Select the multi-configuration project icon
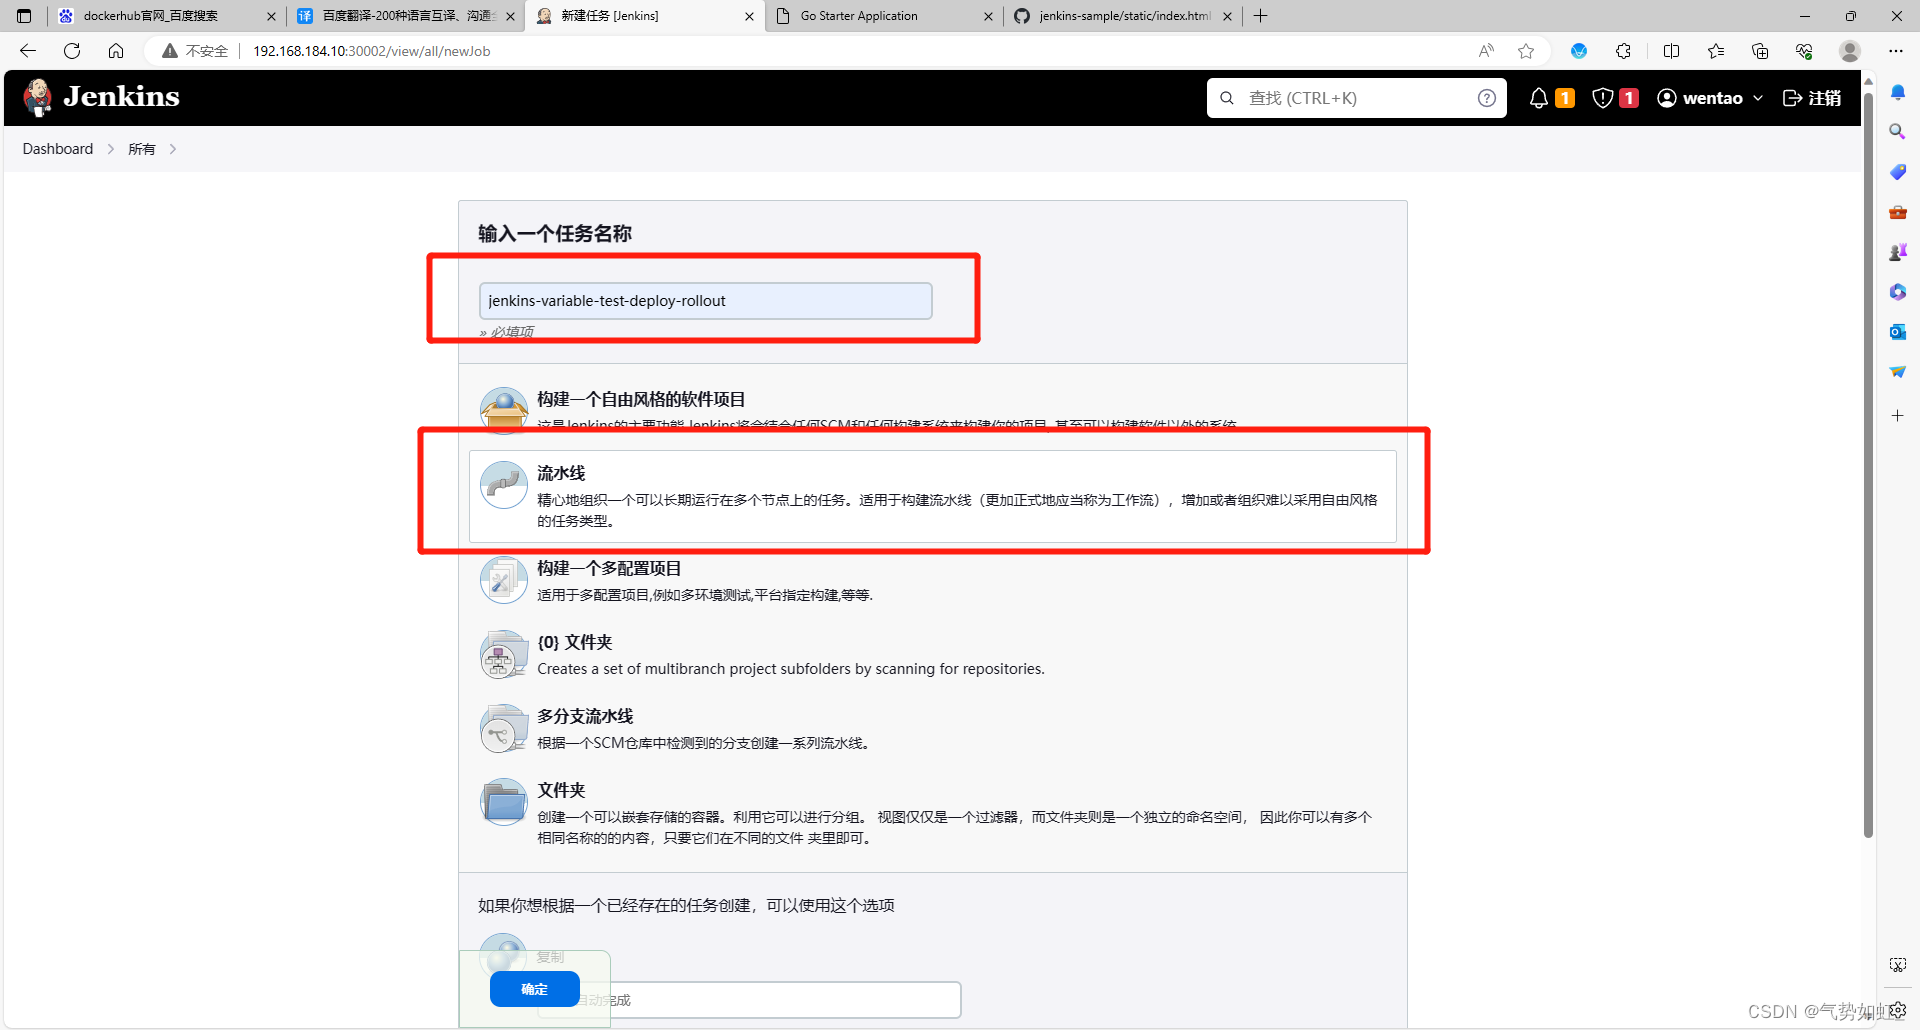1920x1030 pixels. pos(504,580)
